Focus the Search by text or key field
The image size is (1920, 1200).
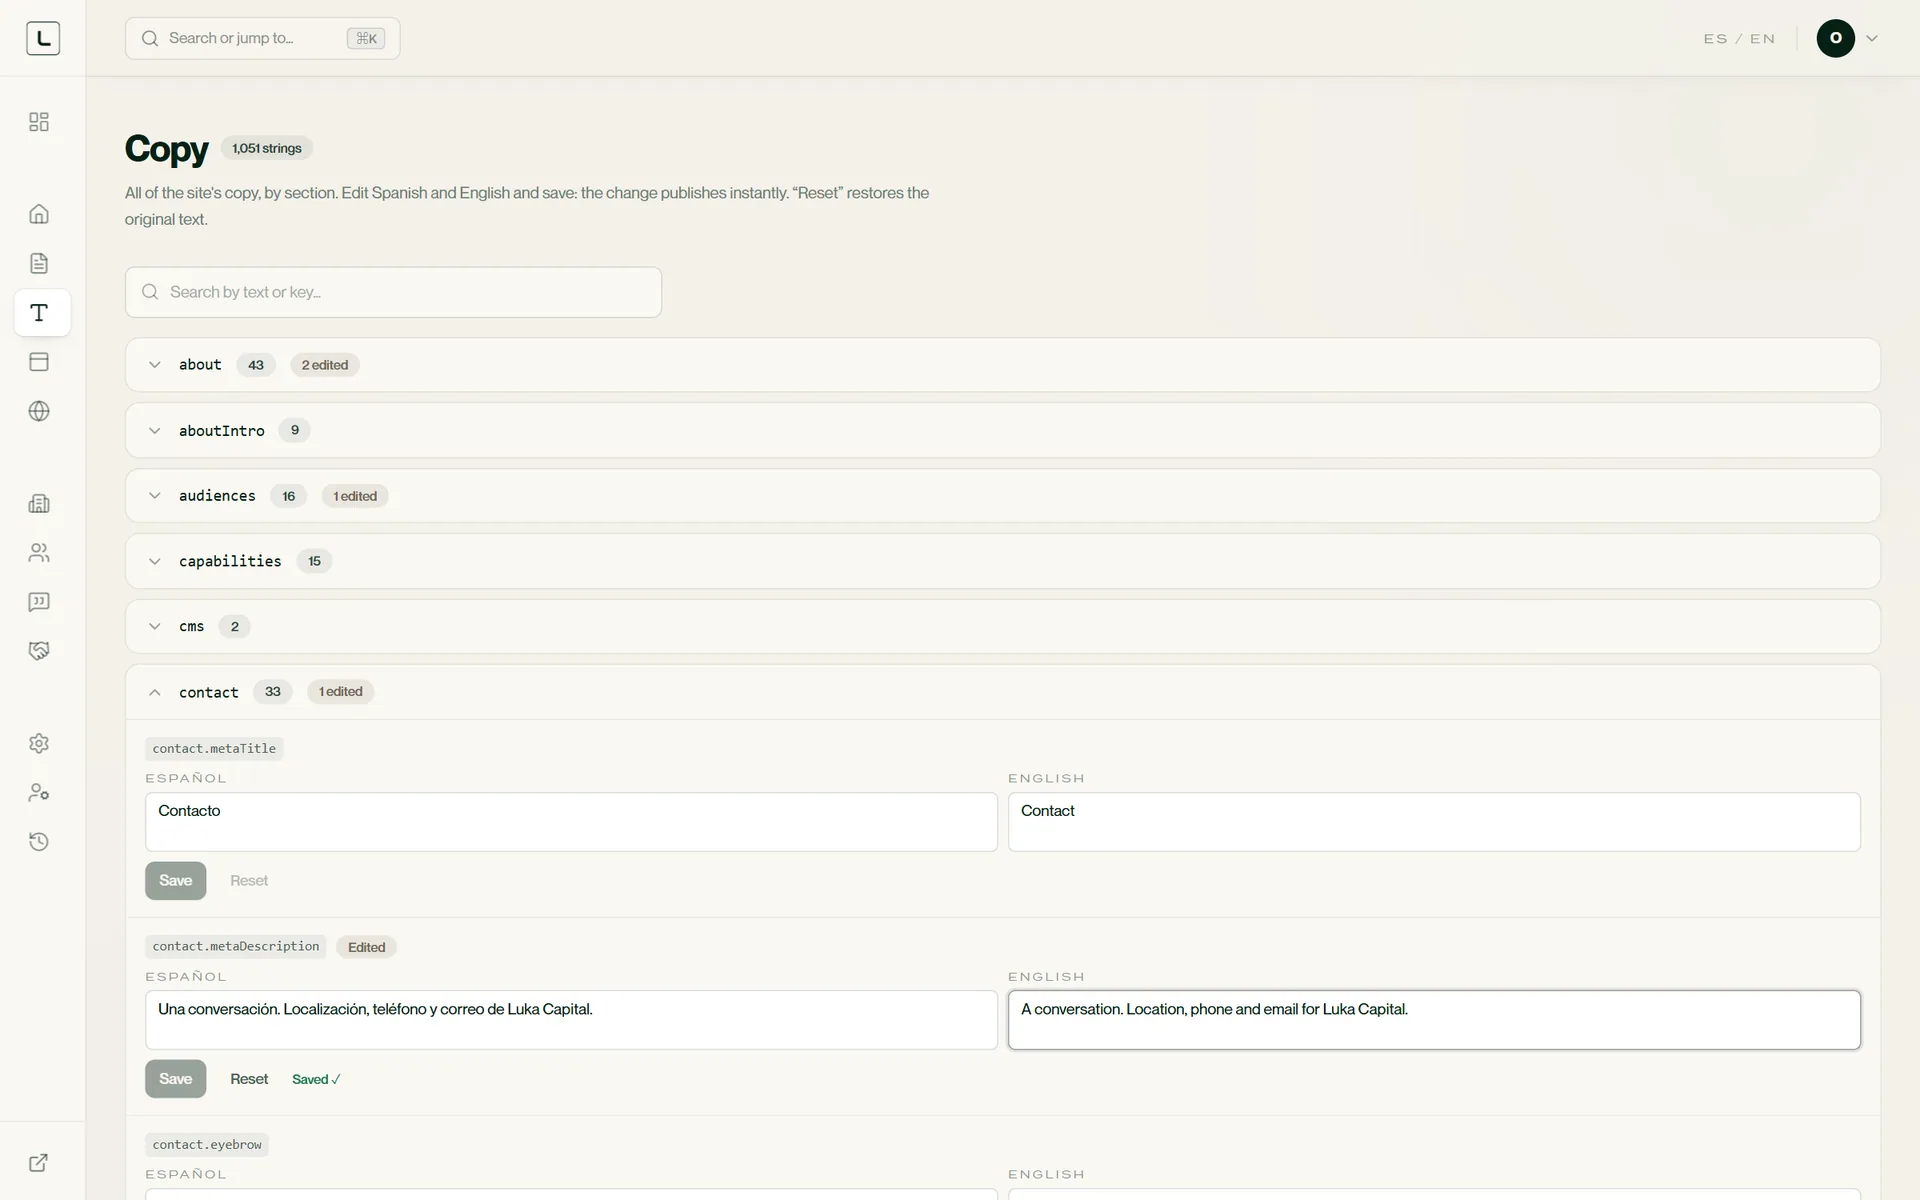393,292
